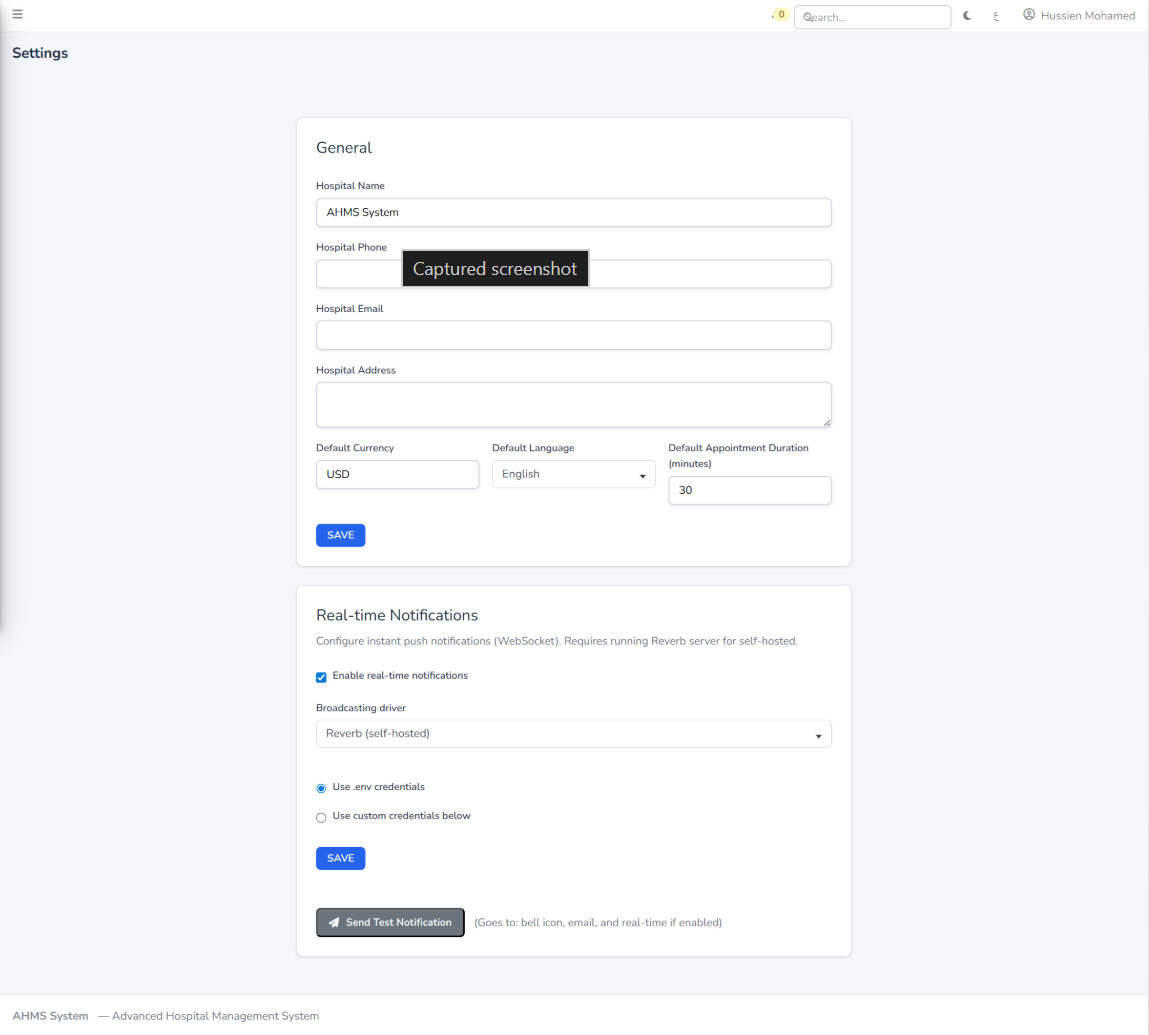Viewport: 1149px width, 1035px height.
Task: Uncheck Enable real-time notifications
Action: (x=321, y=677)
